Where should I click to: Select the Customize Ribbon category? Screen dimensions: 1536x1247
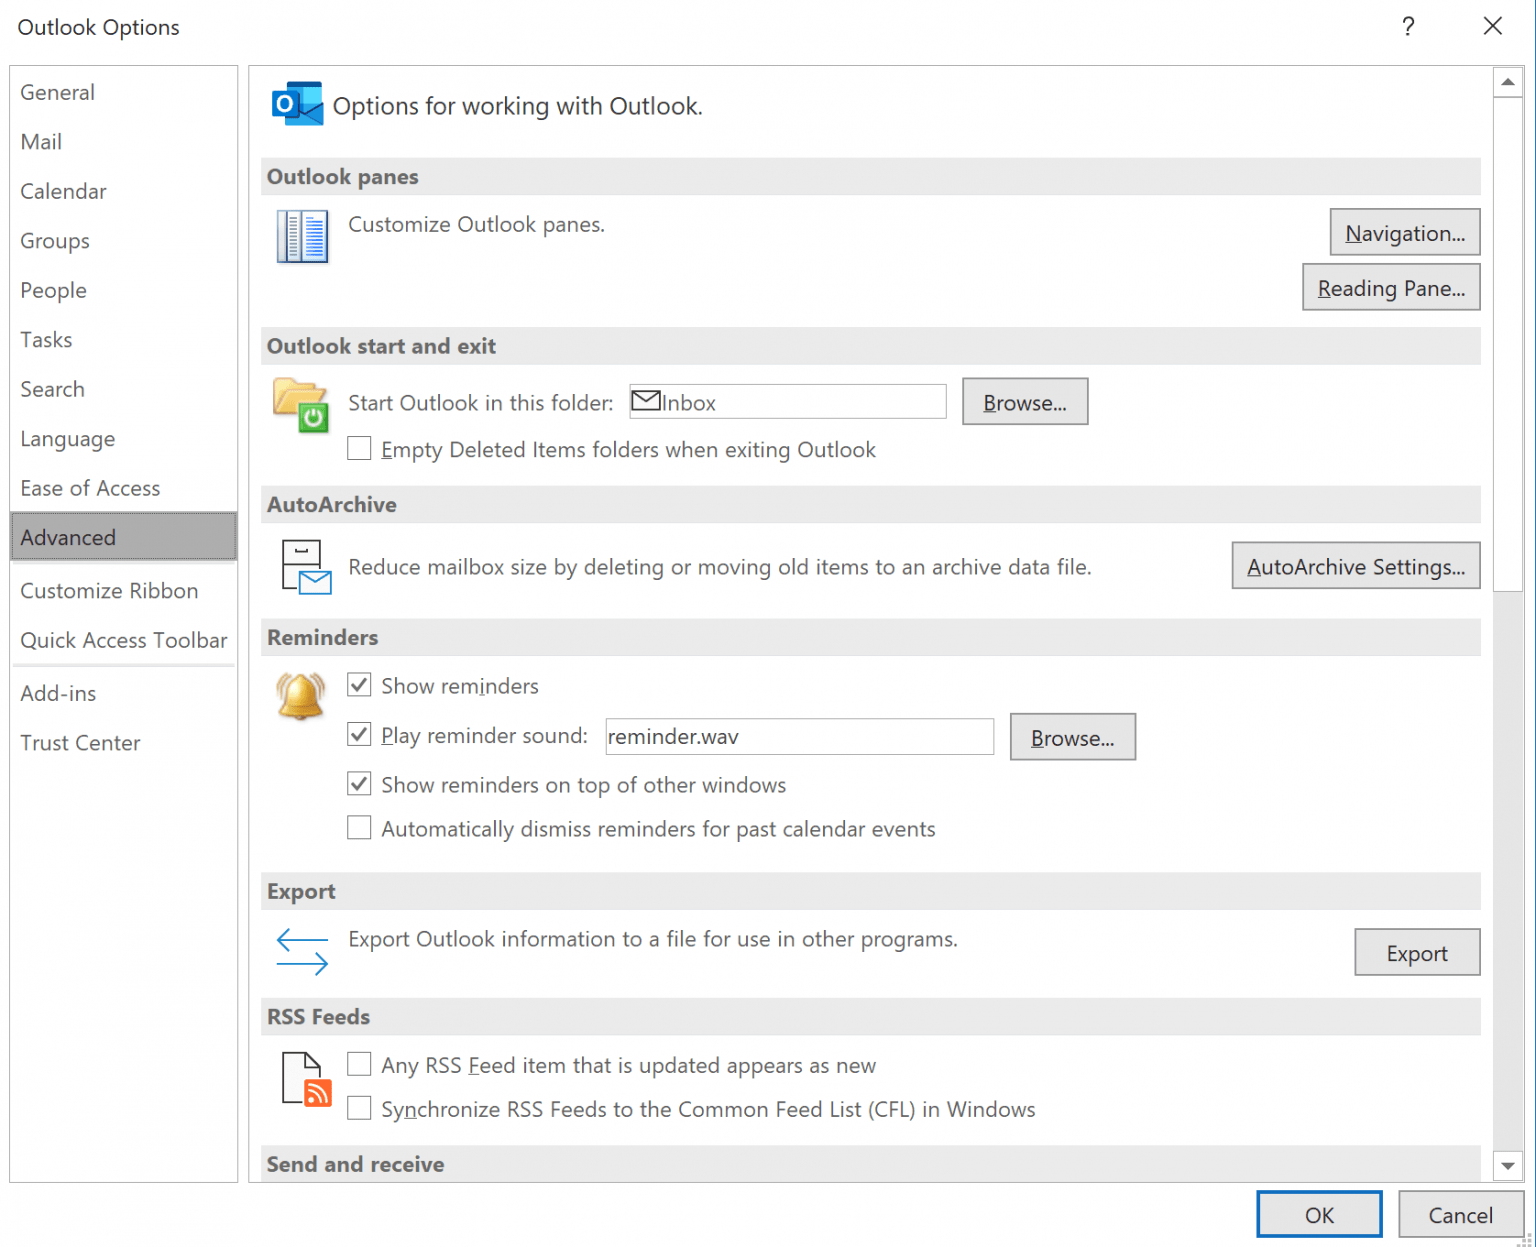[109, 591]
